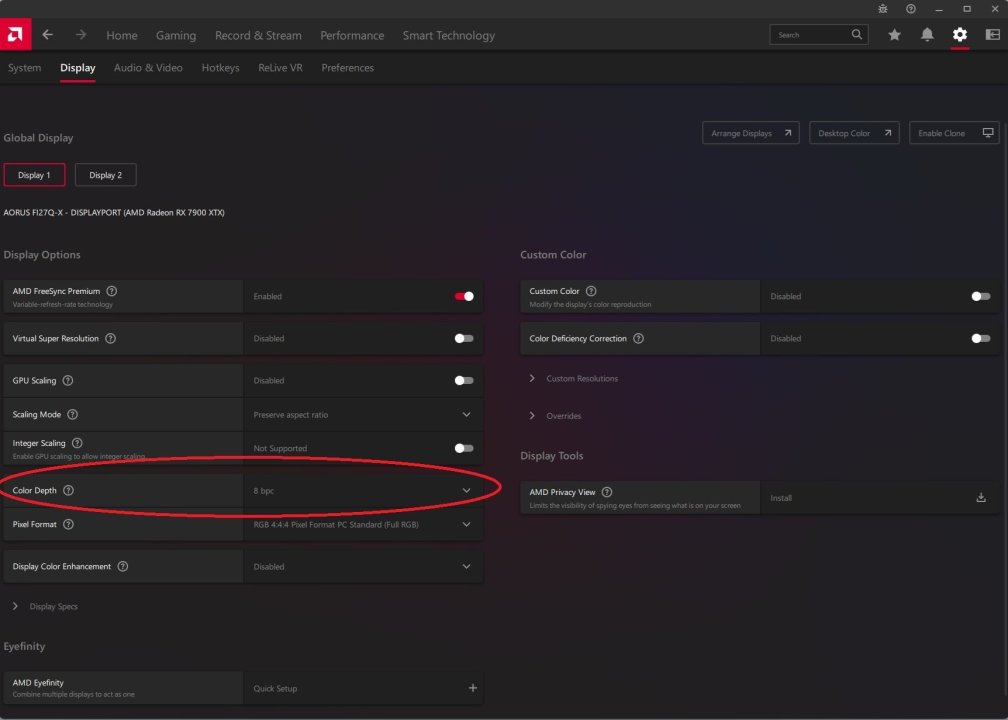Click the help question mark in title bar

pos(911,9)
